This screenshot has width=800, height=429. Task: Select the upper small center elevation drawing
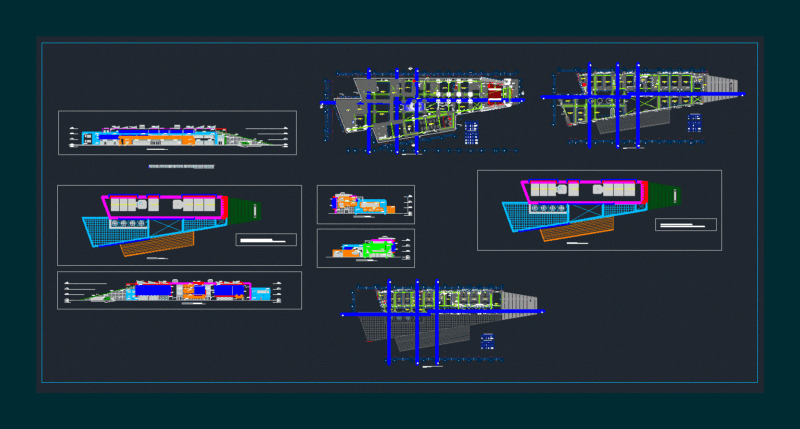coord(366,205)
